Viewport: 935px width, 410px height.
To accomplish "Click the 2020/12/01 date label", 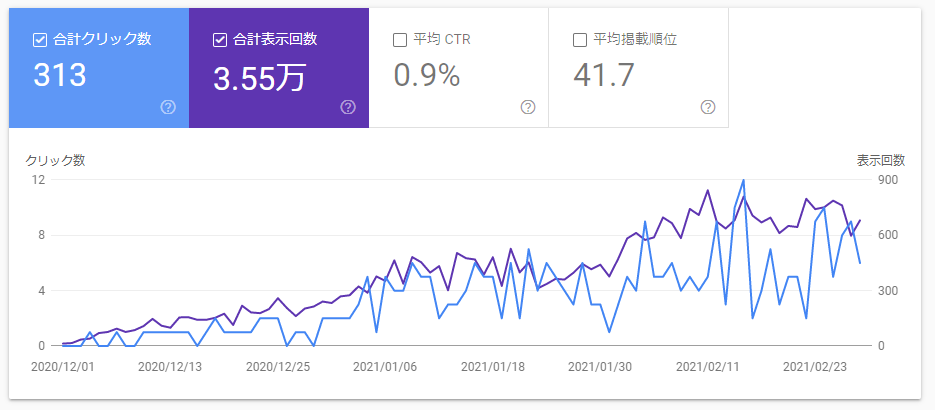I will 63,366.
